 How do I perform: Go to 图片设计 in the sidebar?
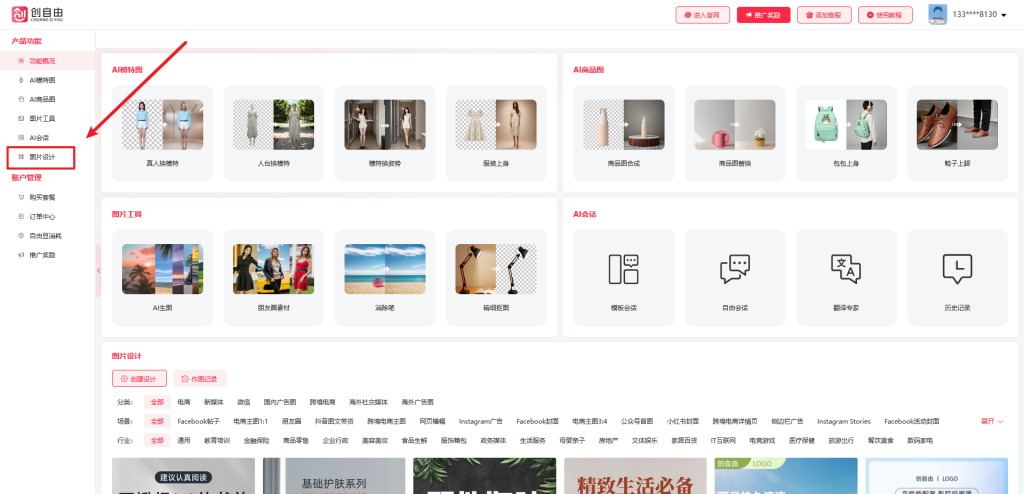tap(43, 157)
